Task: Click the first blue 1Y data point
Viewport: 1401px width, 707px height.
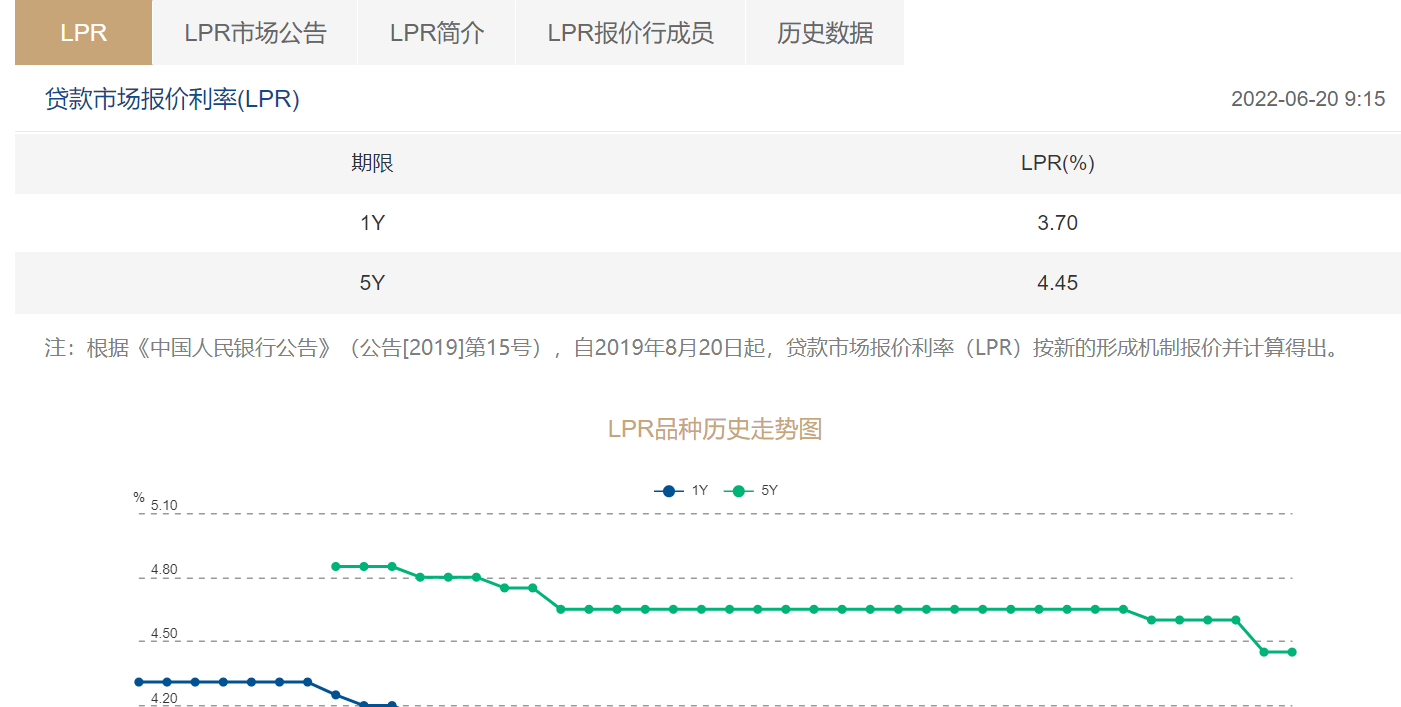Action: (x=139, y=682)
